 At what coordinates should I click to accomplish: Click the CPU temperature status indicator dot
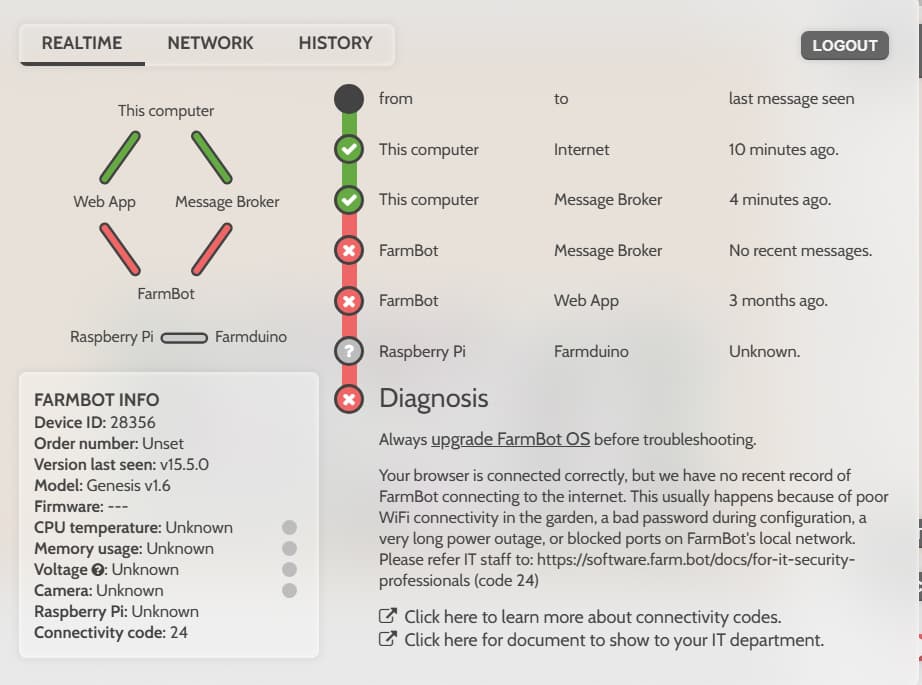[x=290, y=528]
